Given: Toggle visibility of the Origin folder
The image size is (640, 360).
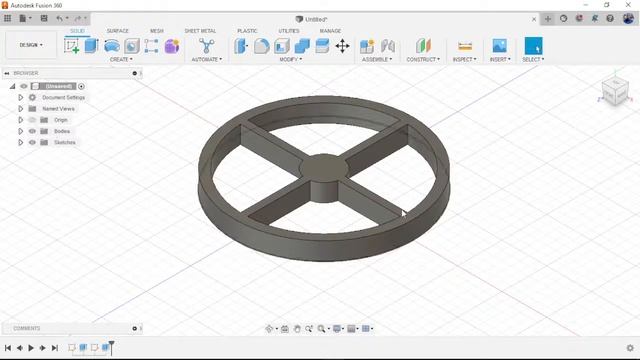Looking at the screenshot, I should 32,120.
